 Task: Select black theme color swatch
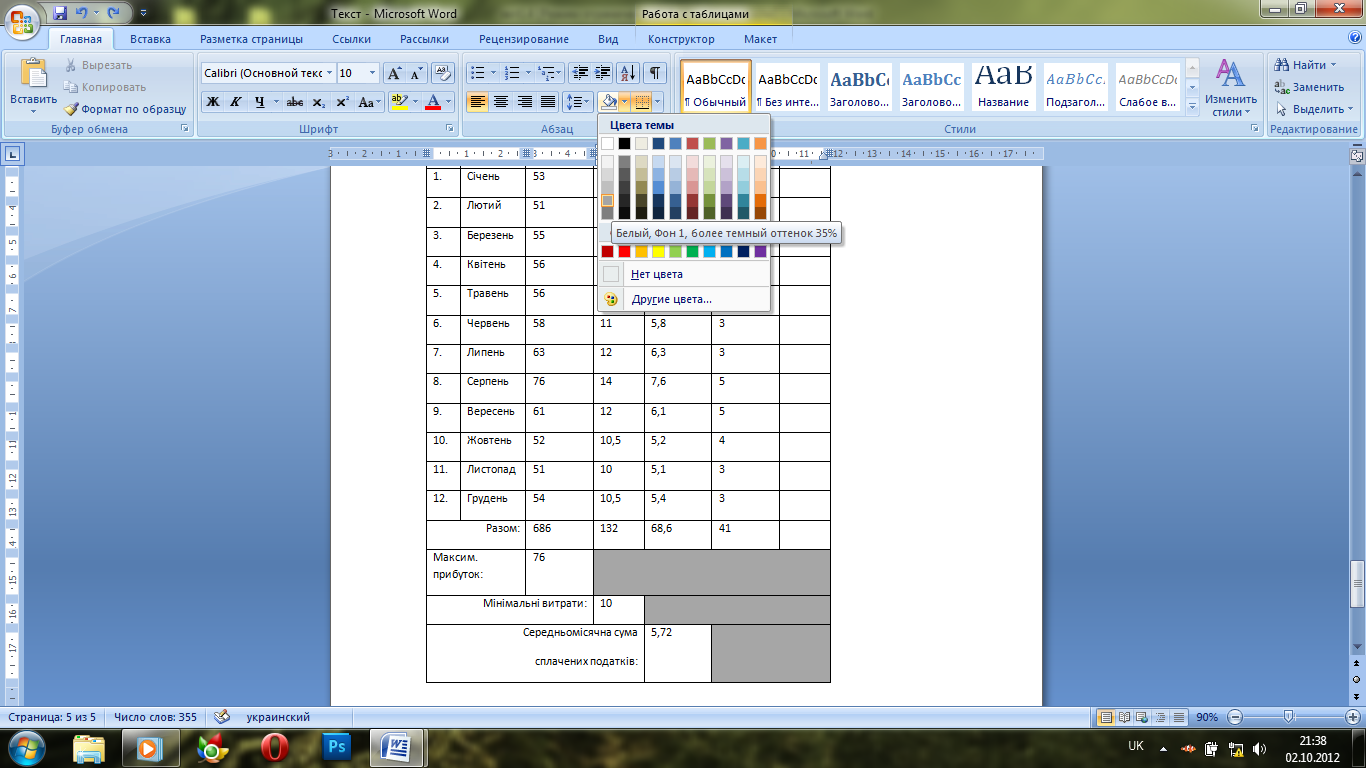click(624, 144)
